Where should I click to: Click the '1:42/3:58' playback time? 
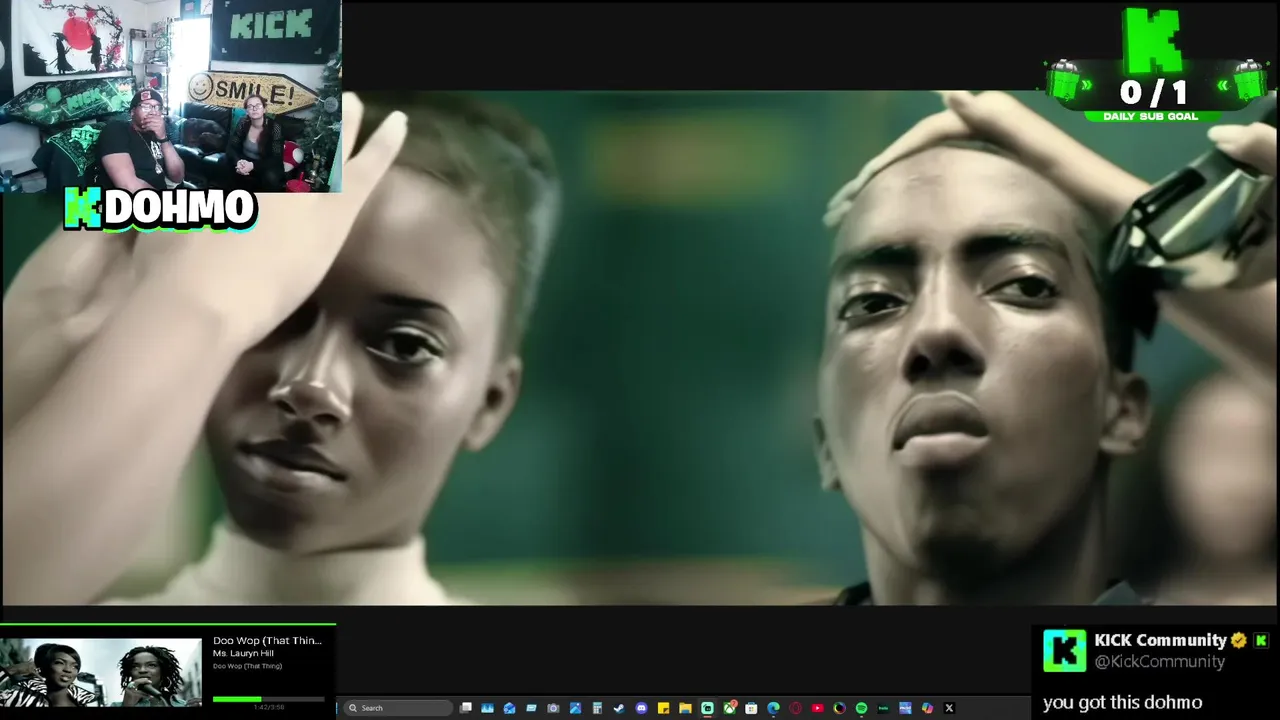[x=269, y=707]
